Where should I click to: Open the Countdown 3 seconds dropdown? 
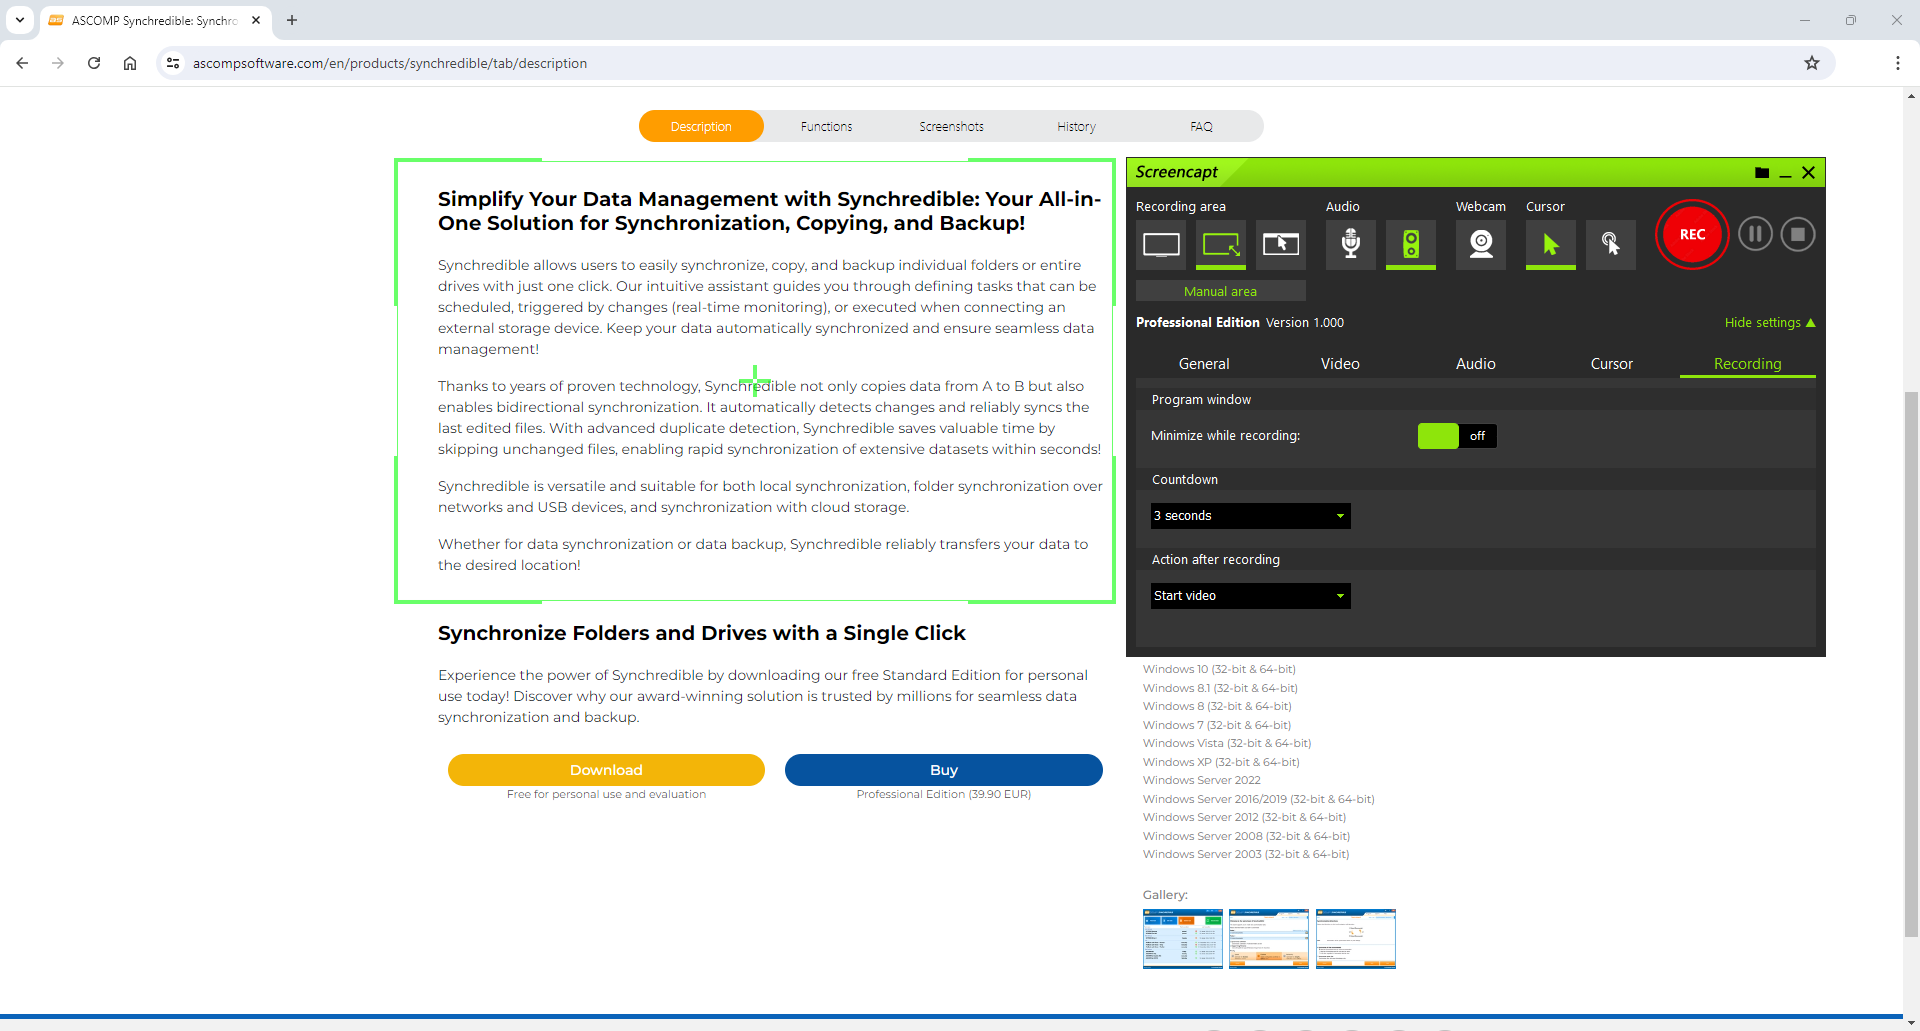coord(1250,516)
